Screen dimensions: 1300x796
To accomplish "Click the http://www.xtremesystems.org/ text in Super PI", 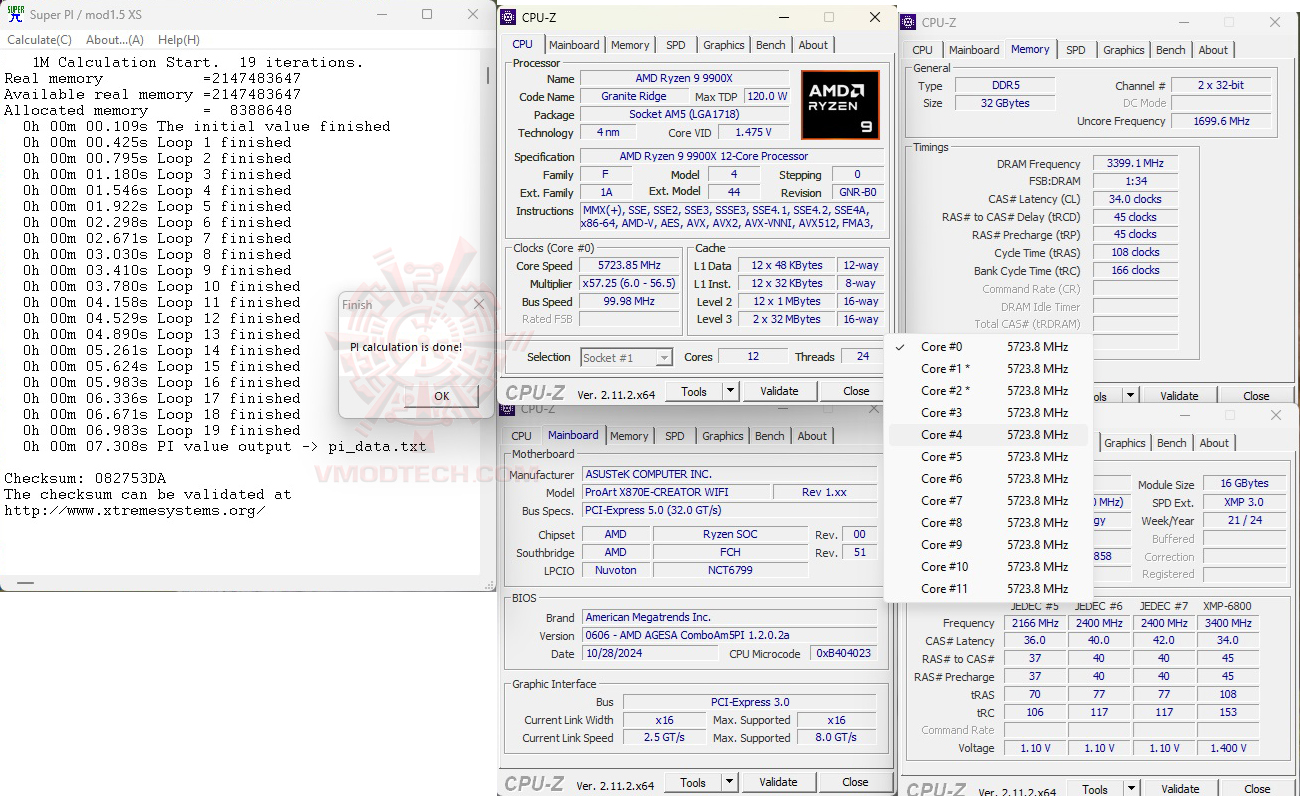I will click(x=135, y=510).
